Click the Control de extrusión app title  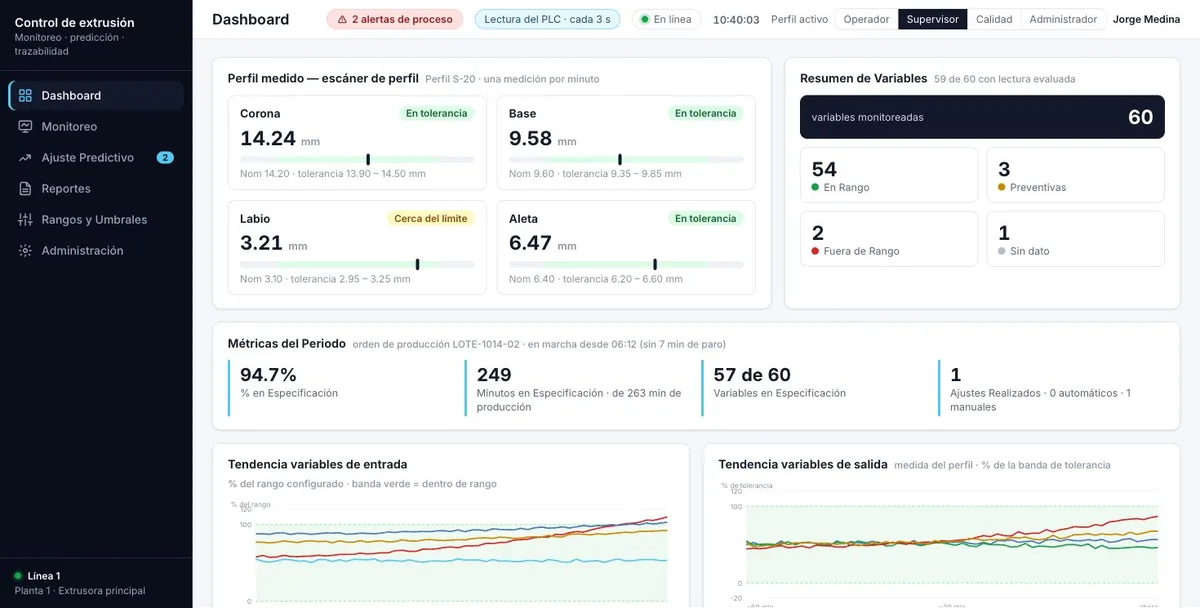coord(75,22)
